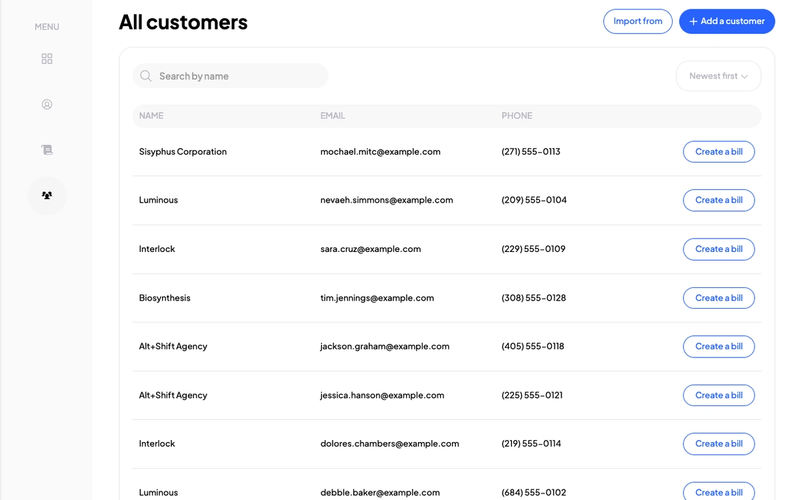Select the Sisyphus Corporation name cell
This screenshot has height=500, width=800.
point(183,152)
